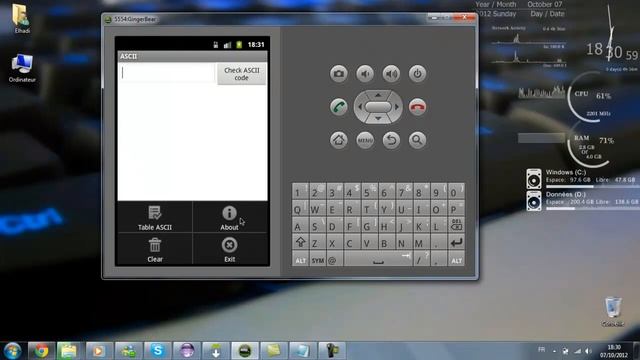This screenshot has width=640, height=360.
Task: Click the emulator Back button
Action: coord(391,140)
